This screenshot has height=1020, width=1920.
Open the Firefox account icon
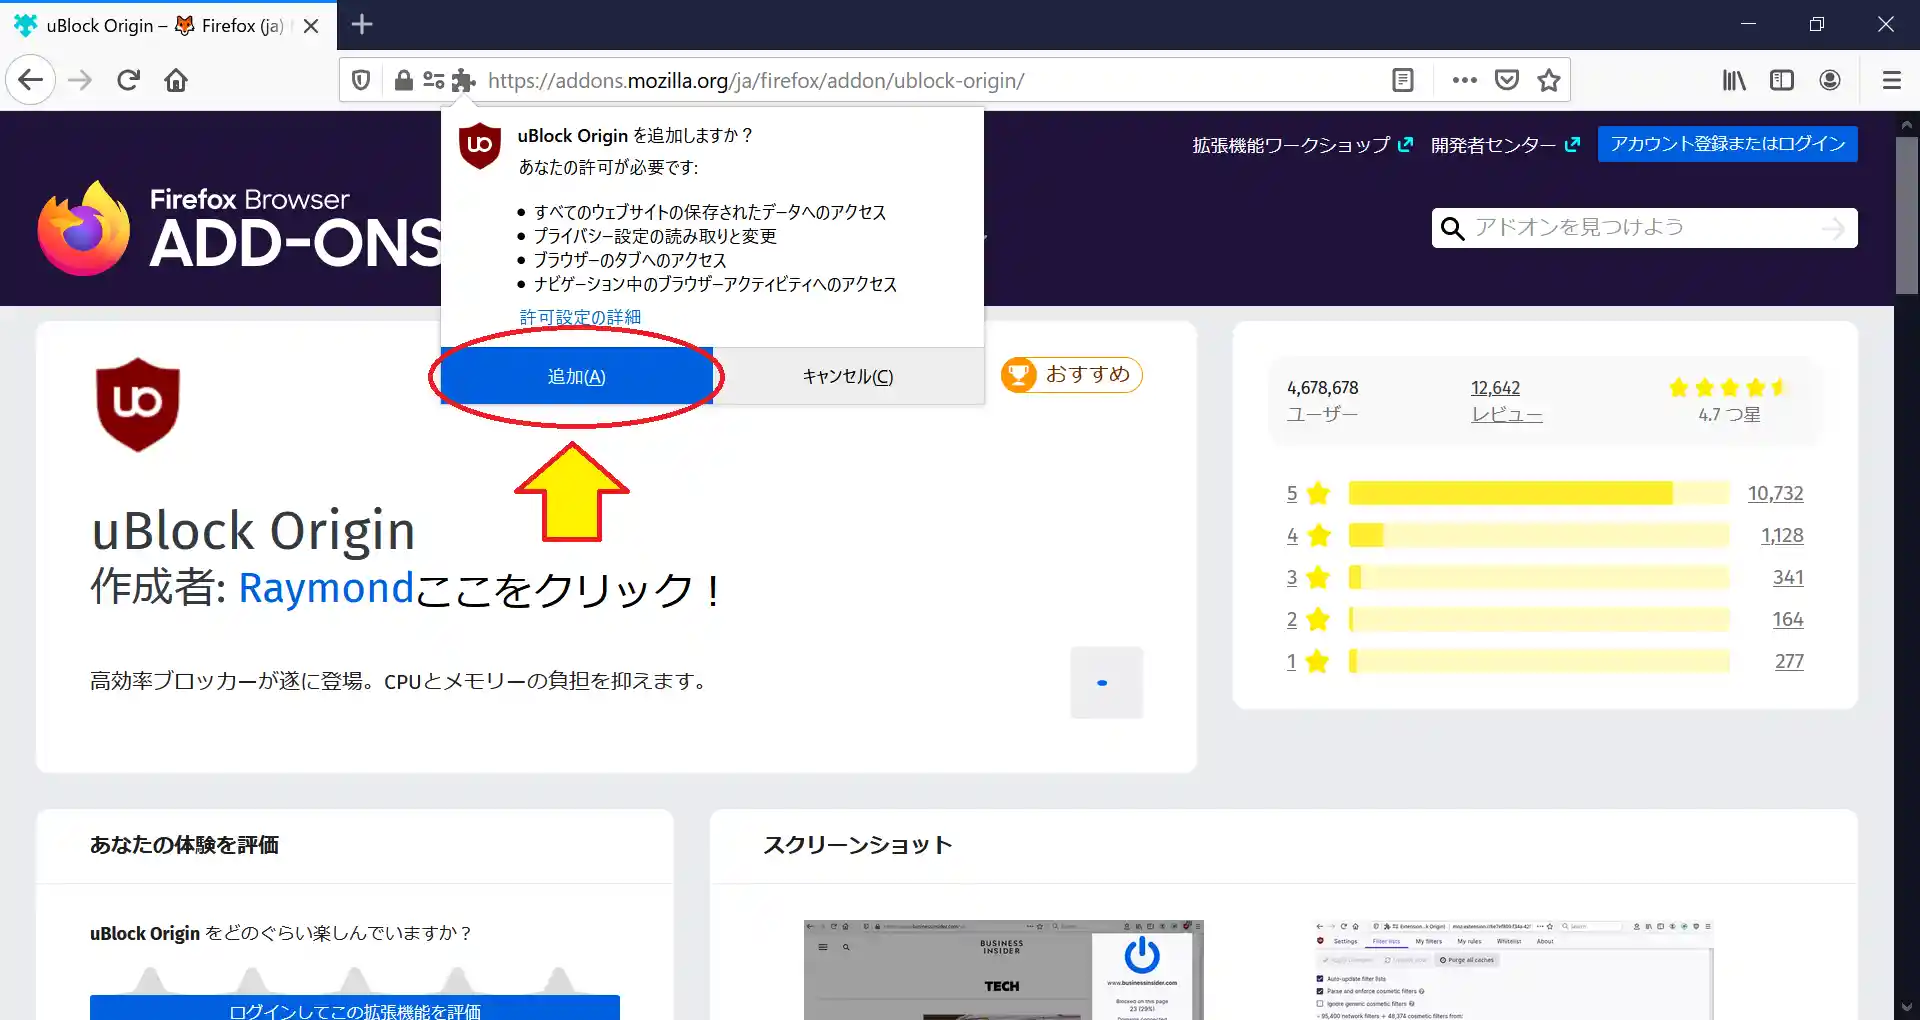tap(1830, 80)
